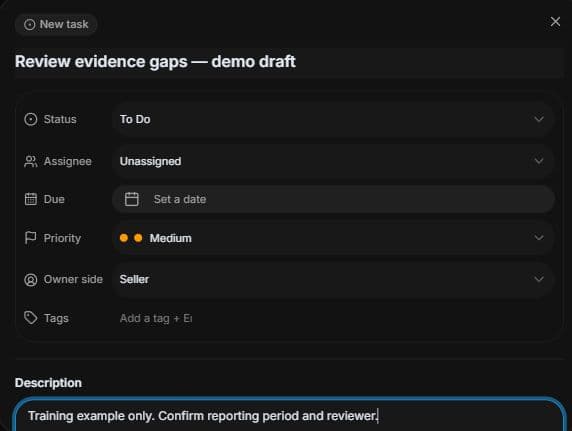Click the Status circle icon
The height and width of the screenshot is (431, 572).
31,119
